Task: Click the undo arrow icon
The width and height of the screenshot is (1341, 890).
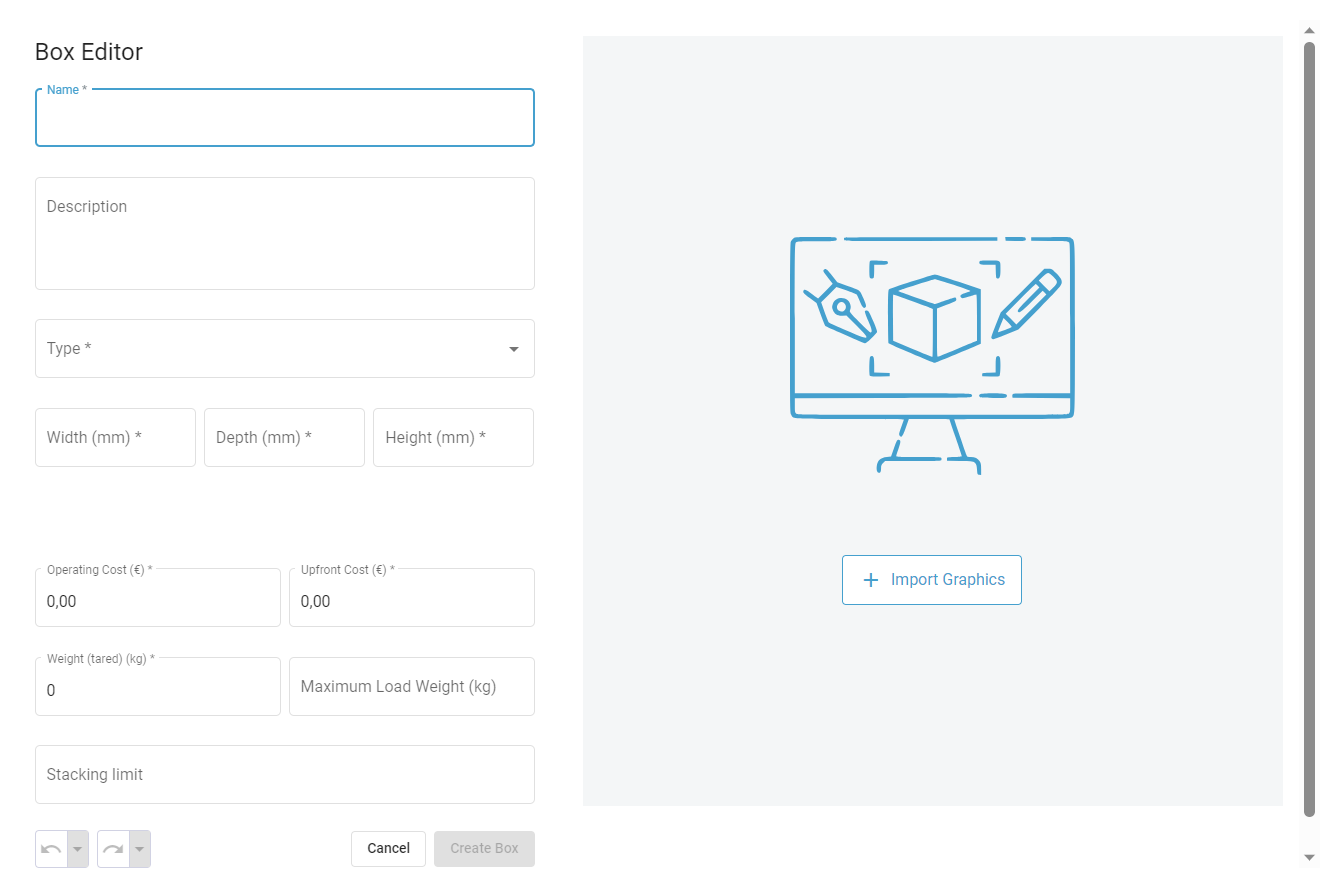Action: click(x=51, y=849)
